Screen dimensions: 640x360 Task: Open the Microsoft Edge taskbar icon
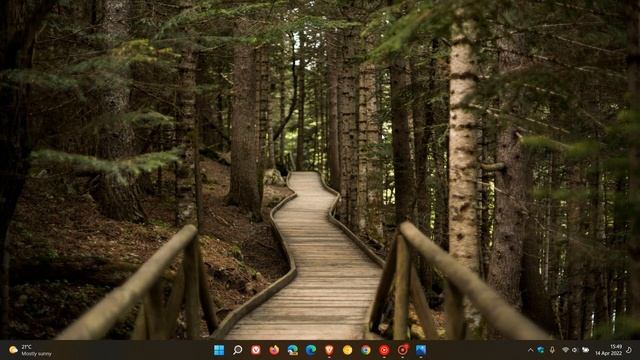tap(311, 350)
